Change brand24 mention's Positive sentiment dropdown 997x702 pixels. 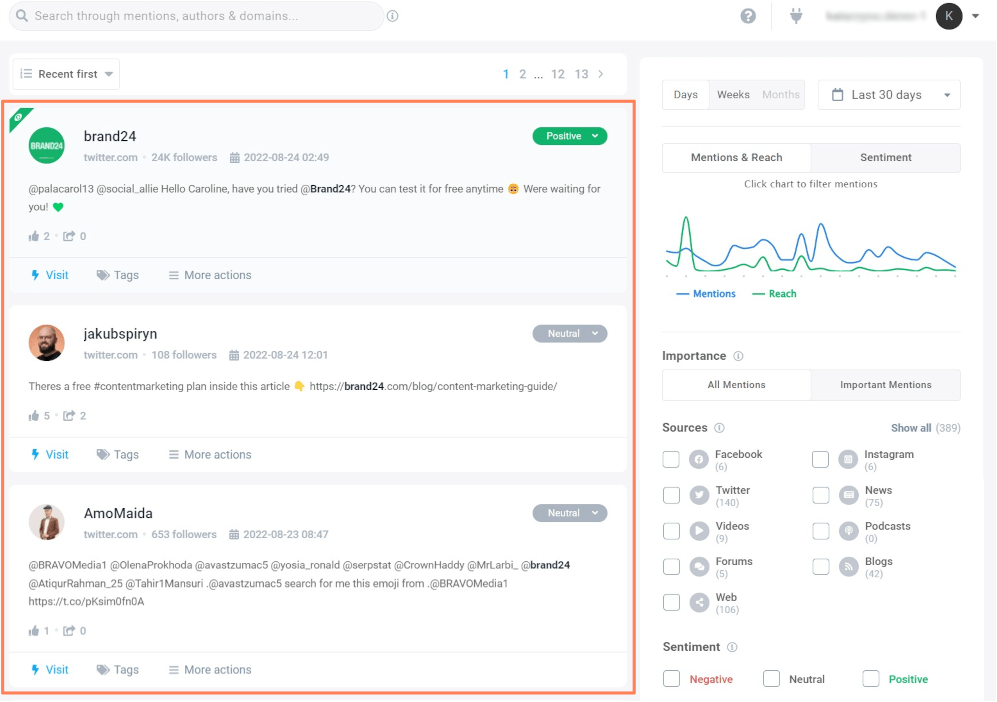[569, 136]
